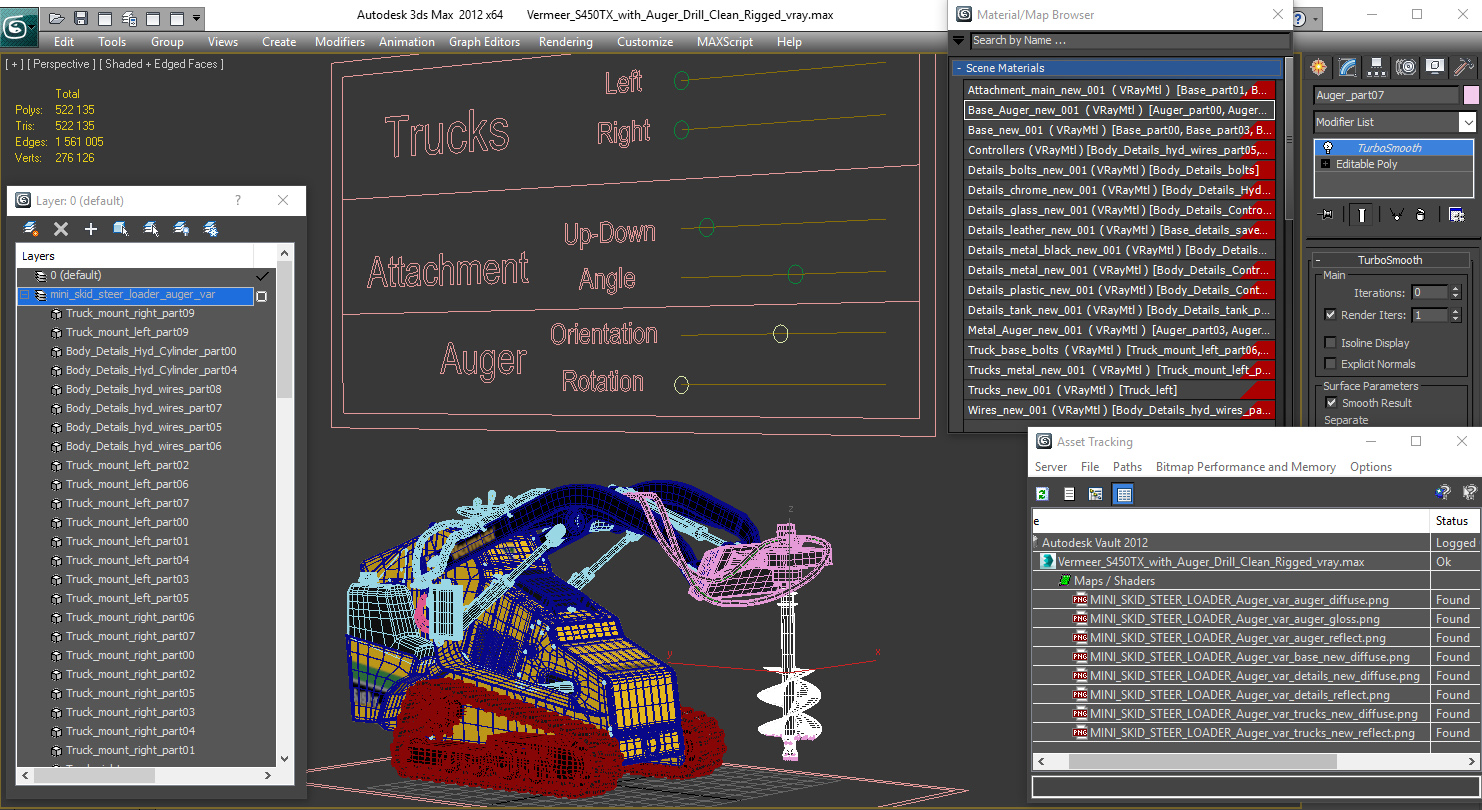Image resolution: width=1482 pixels, height=810 pixels.
Task: Click the Open File toolbar icon
Action: tap(57, 18)
